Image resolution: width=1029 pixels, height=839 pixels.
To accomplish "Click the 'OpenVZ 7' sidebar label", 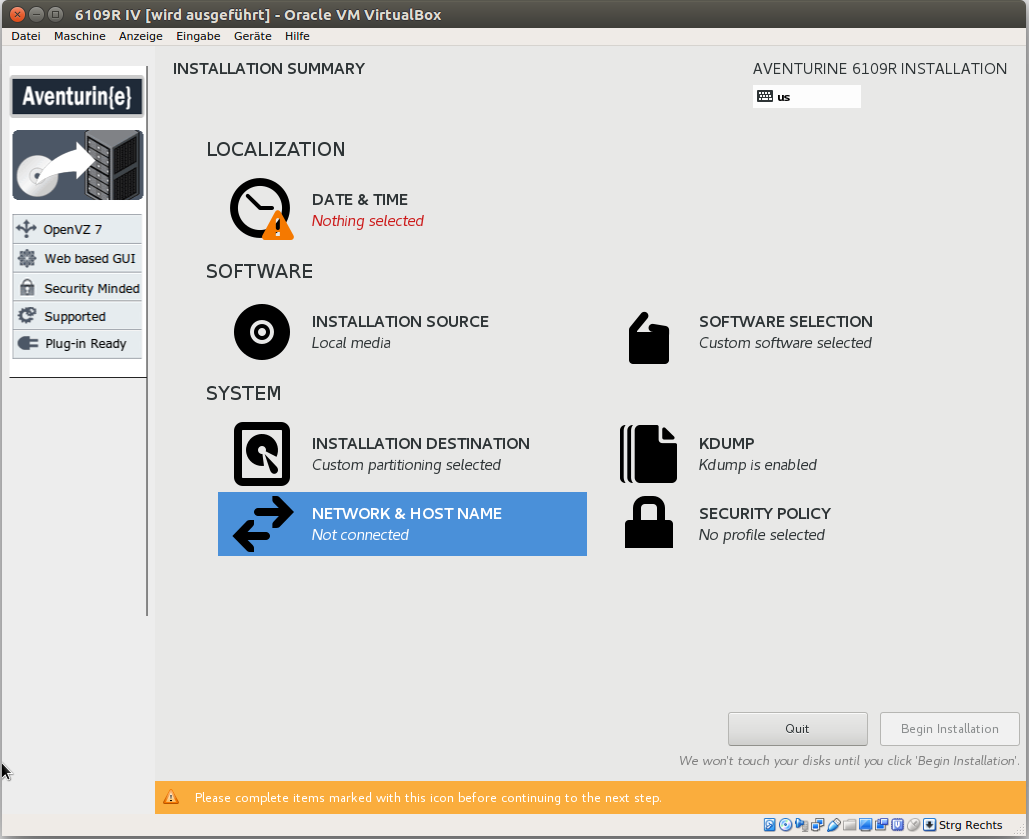I will (x=72, y=229).
